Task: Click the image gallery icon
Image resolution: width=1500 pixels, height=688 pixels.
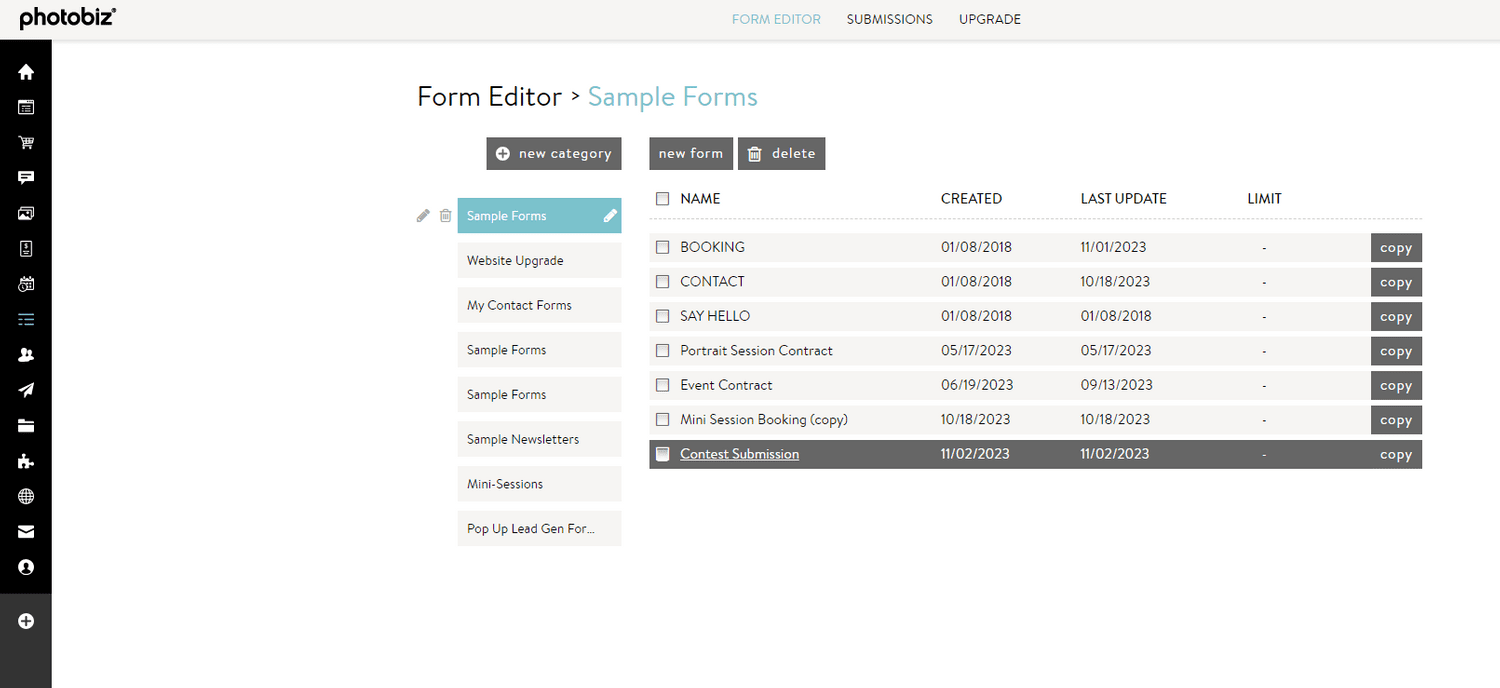Action: [x=26, y=212]
